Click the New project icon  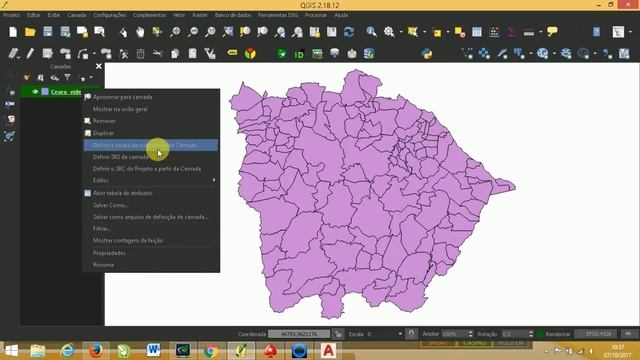point(13,32)
